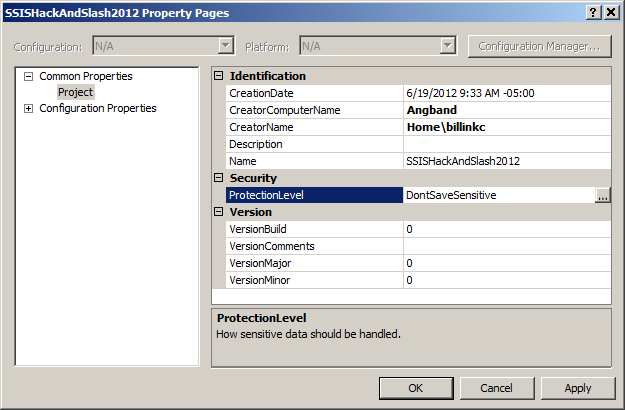Image resolution: width=625 pixels, height=410 pixels.
Task: Click the Description value field
Action: pos(507,144)
